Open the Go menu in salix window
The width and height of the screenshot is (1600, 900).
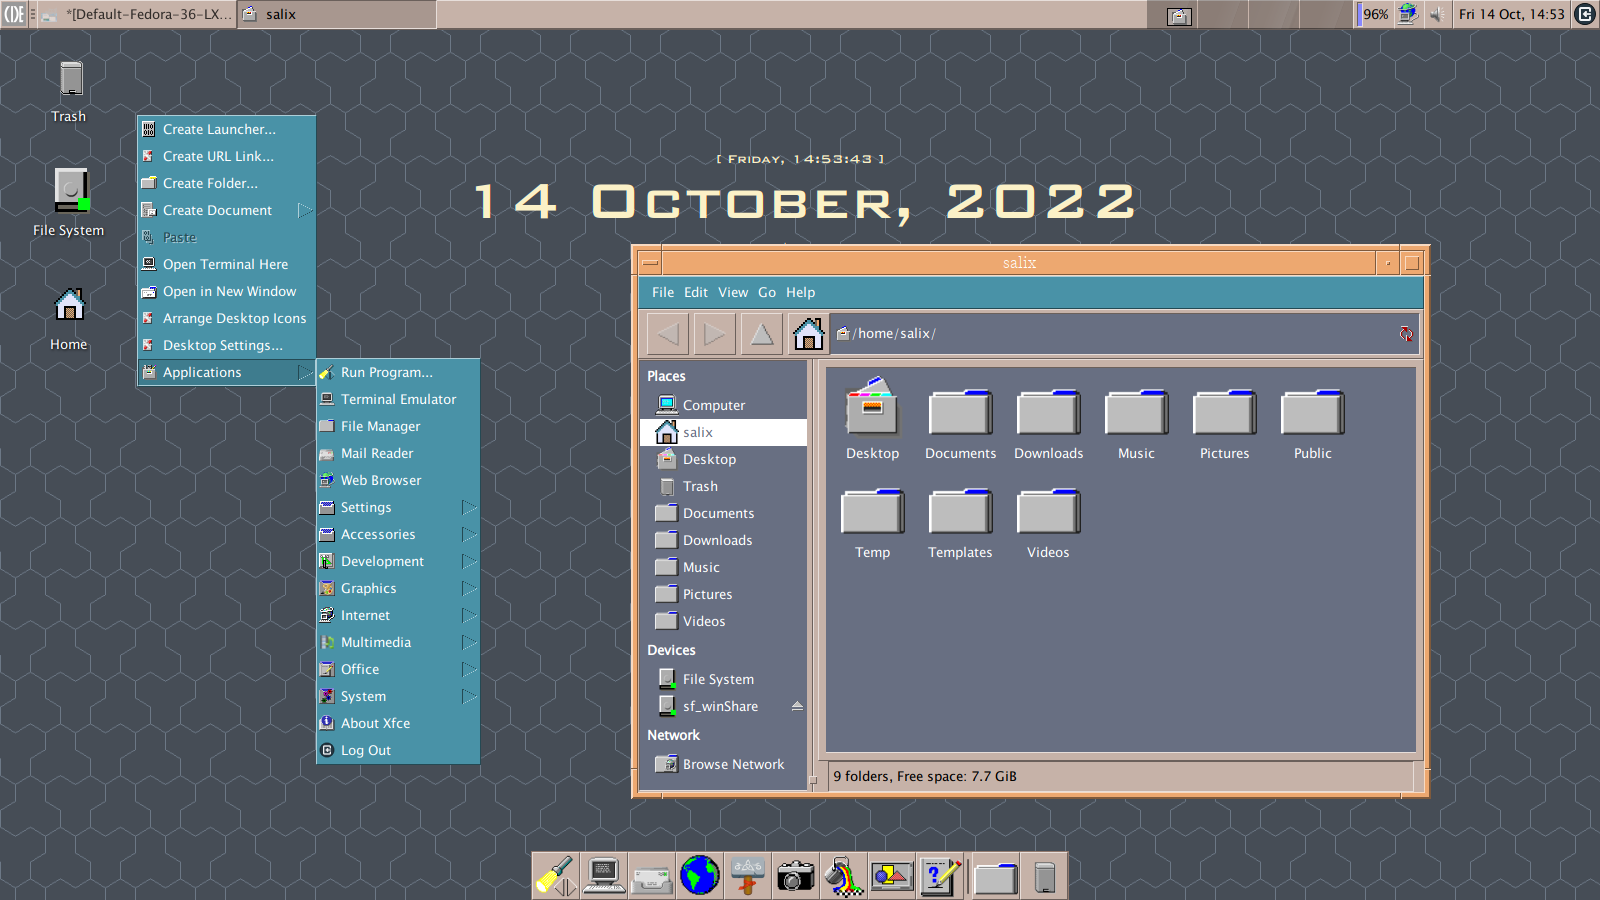pyautogui.click(x=767, y=292)
